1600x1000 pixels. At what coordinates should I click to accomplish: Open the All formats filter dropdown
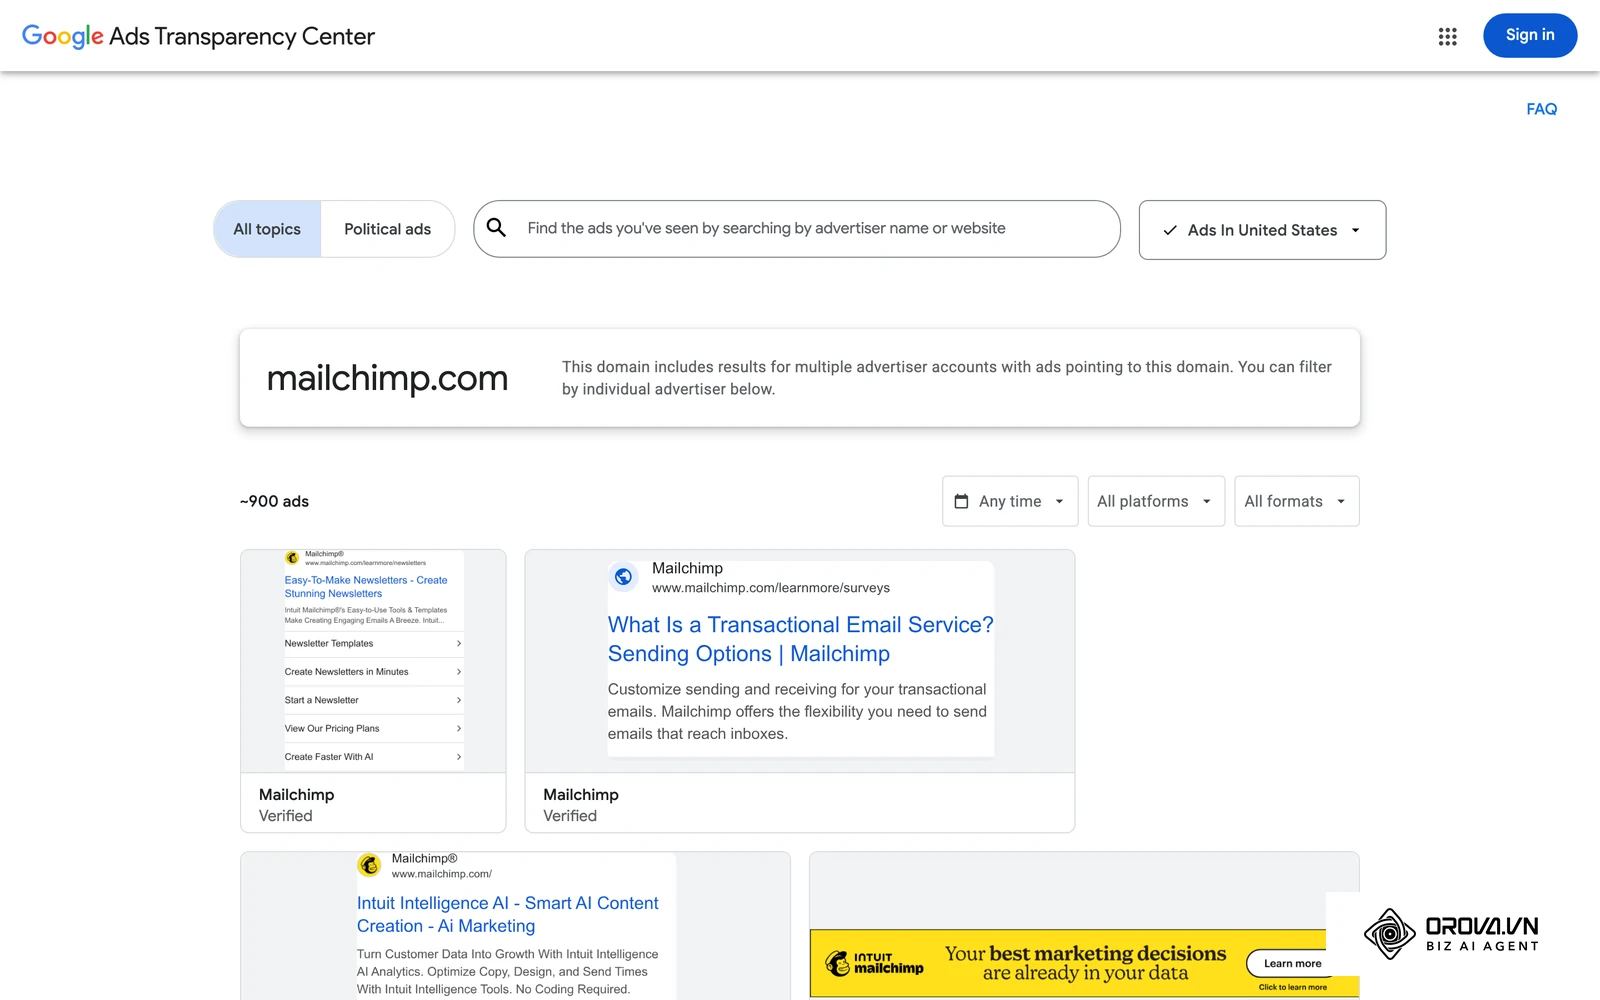tap(1296, 501)
